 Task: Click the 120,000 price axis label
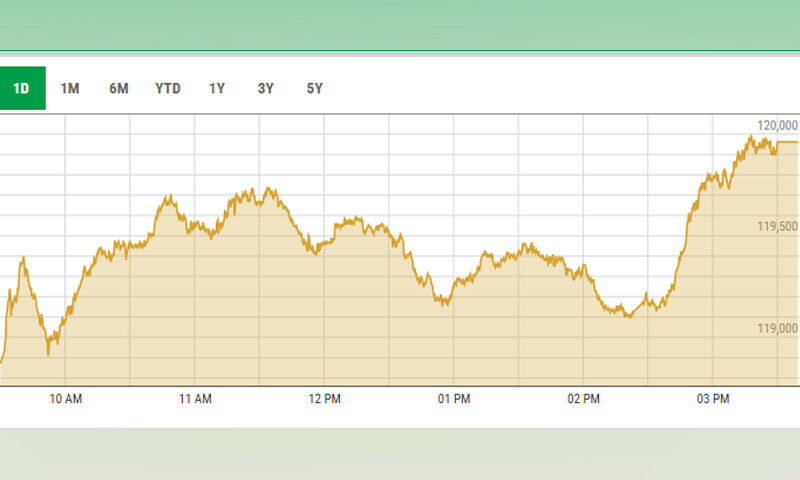point(776,126)
